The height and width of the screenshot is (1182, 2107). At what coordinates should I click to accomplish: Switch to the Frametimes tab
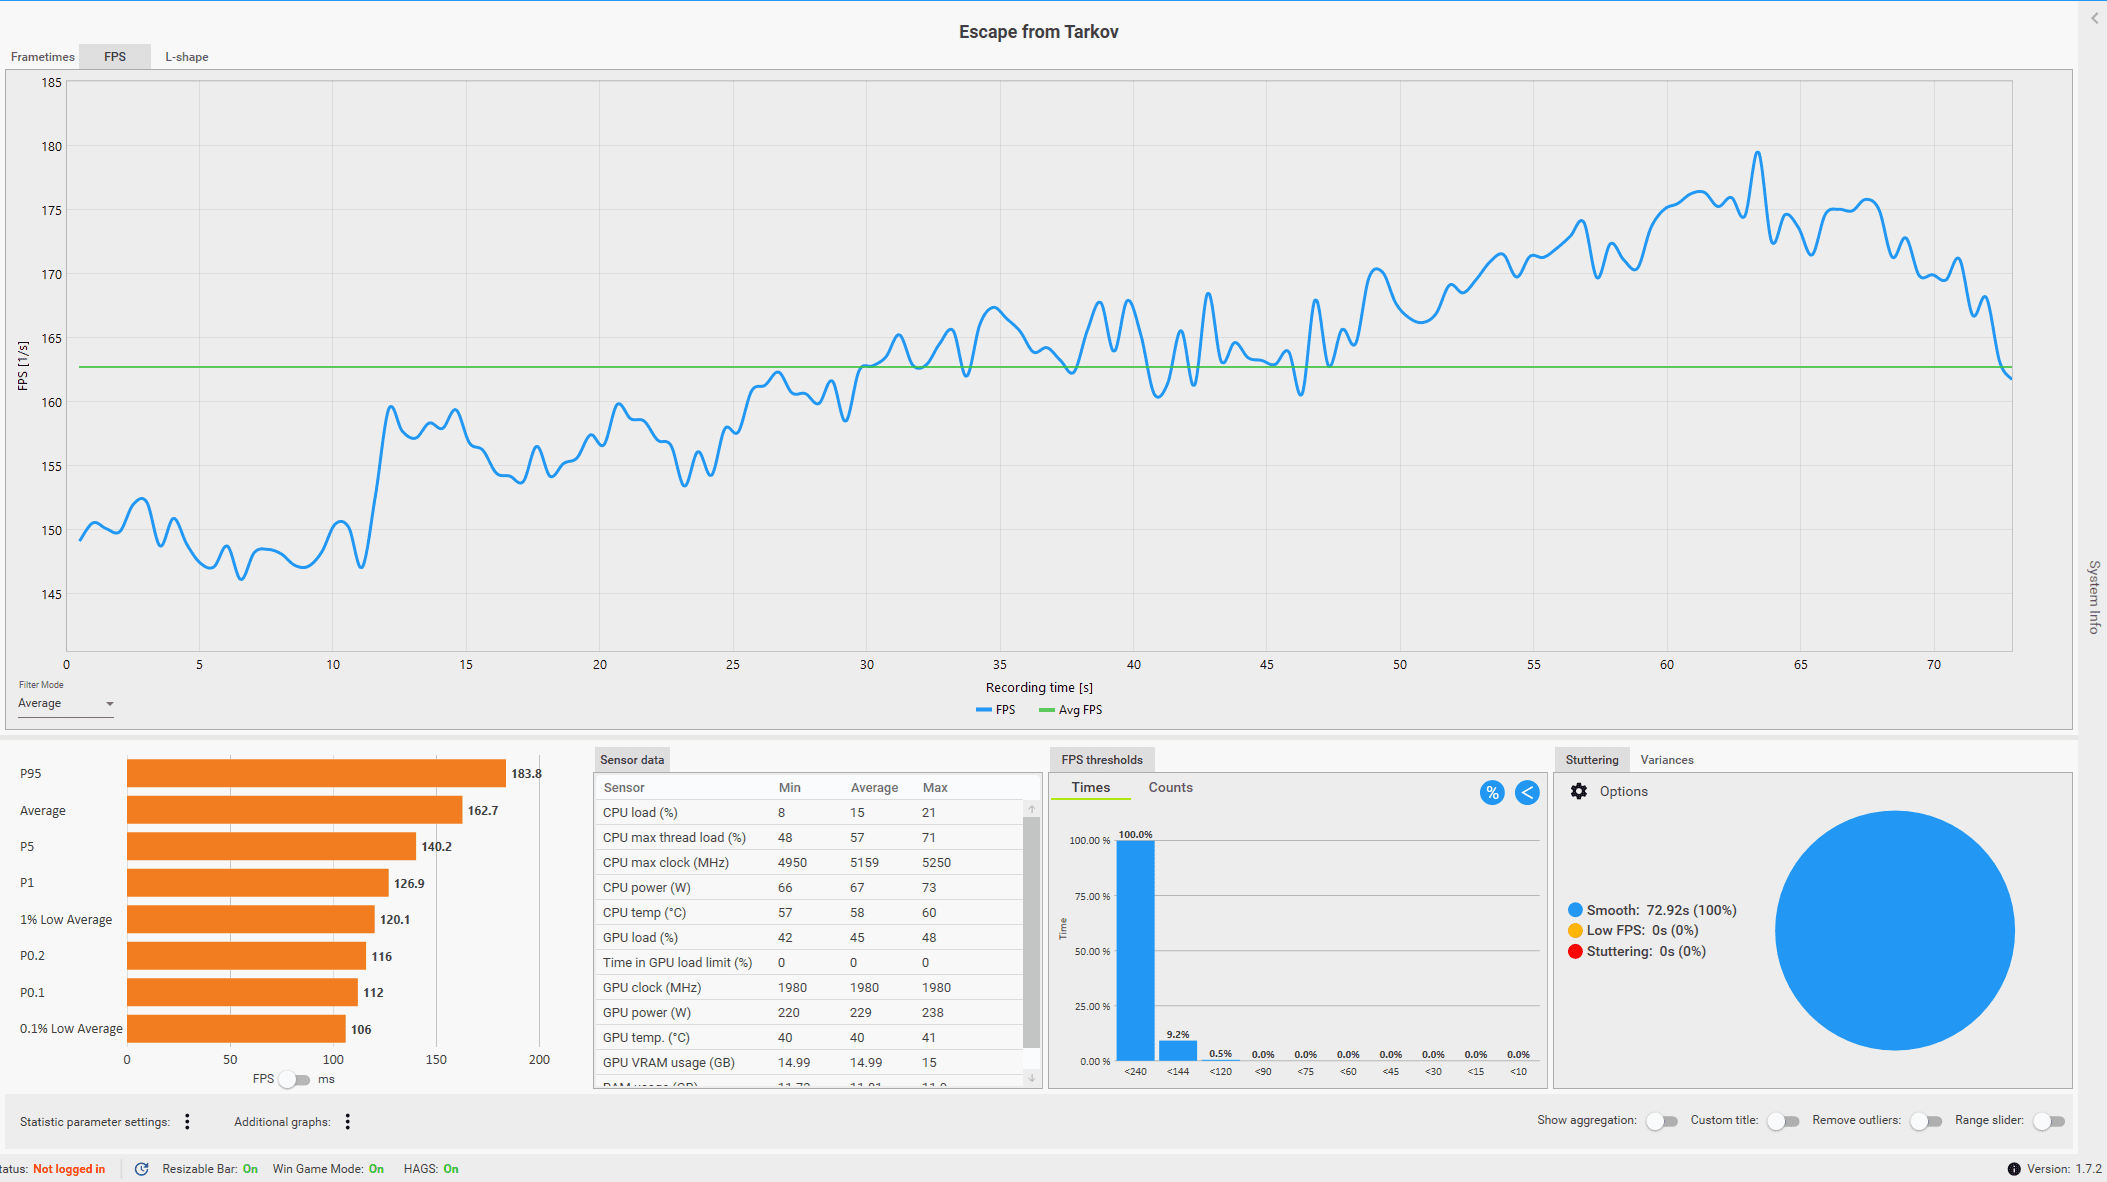tap(42, 57)
